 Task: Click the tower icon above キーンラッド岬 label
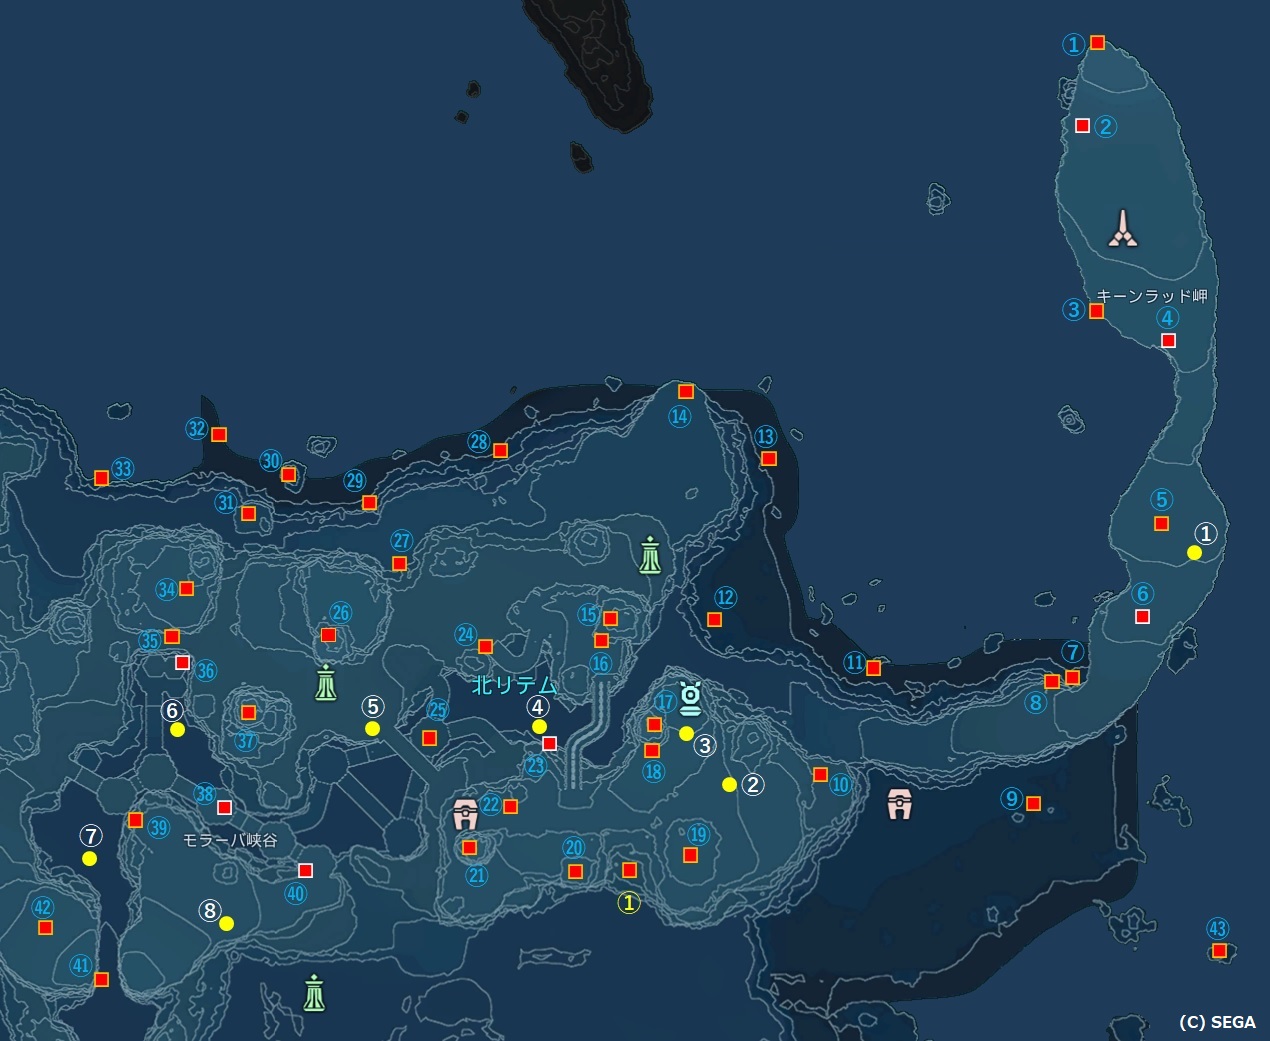[1123, 228]
